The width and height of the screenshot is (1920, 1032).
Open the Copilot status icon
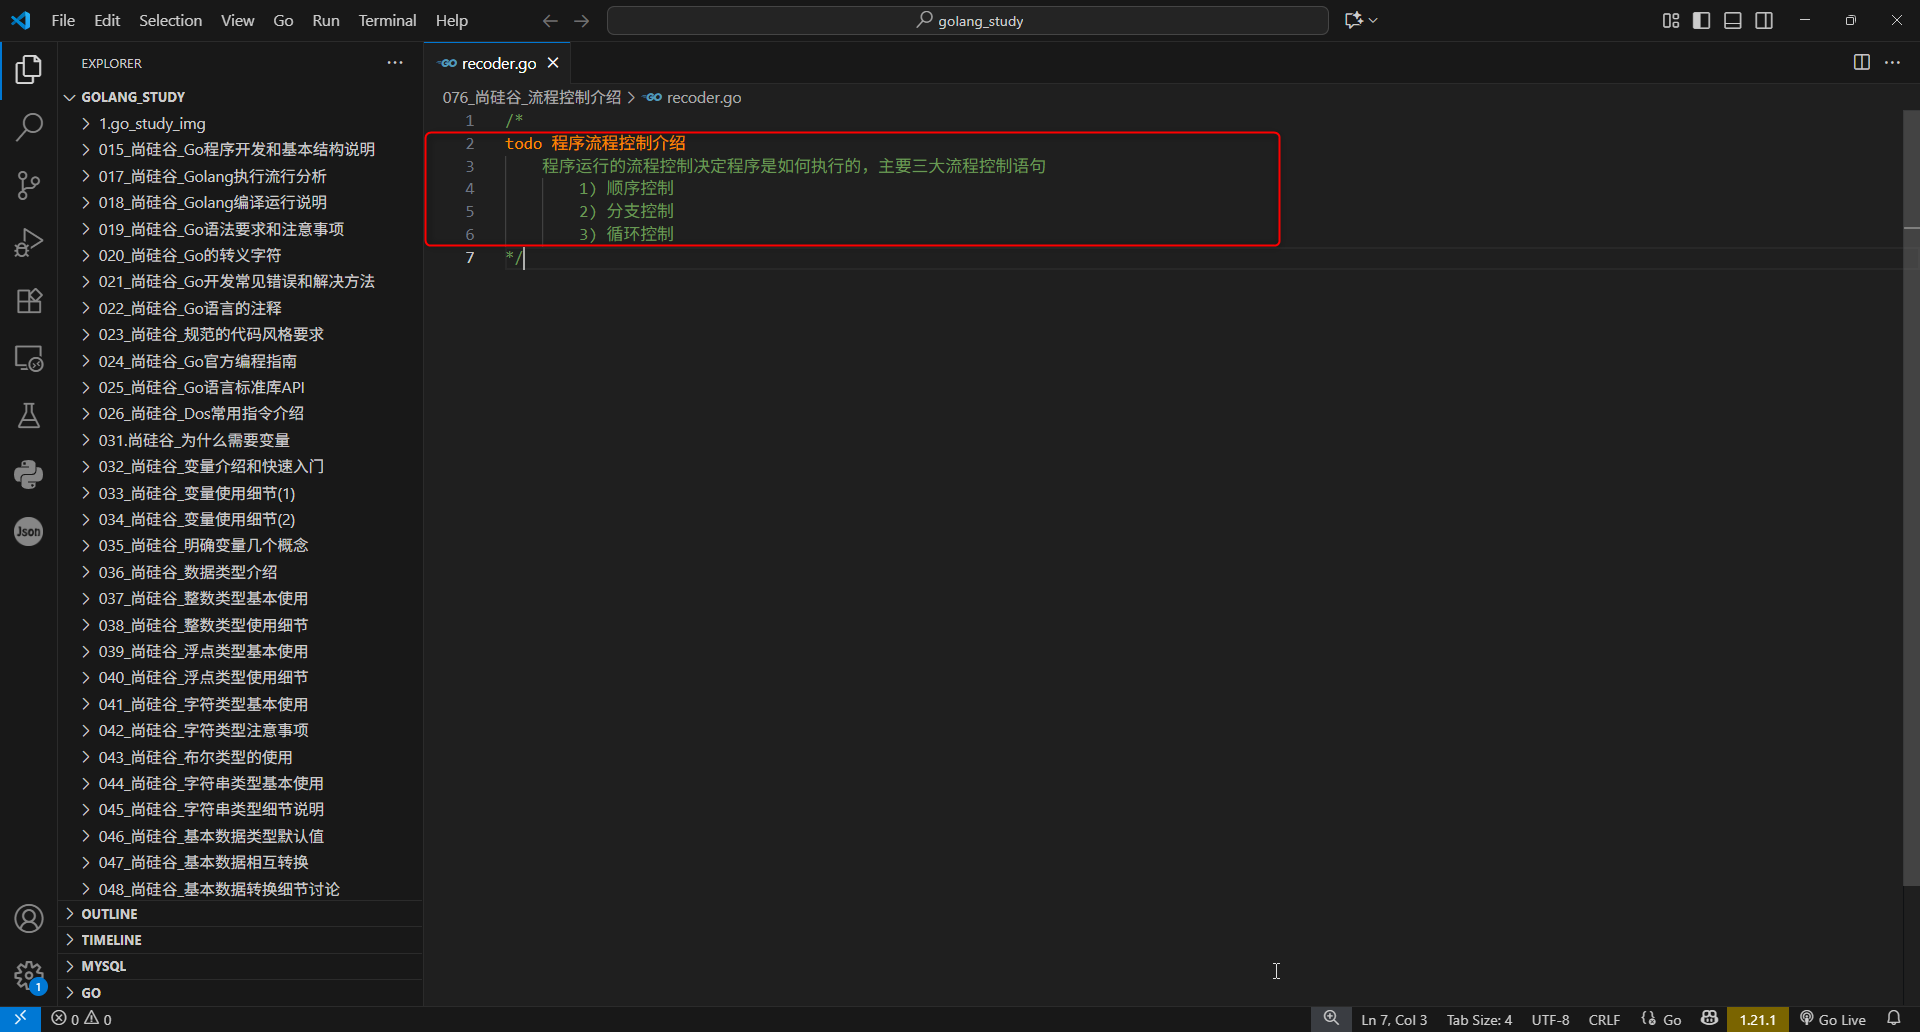[1709, 1019]
